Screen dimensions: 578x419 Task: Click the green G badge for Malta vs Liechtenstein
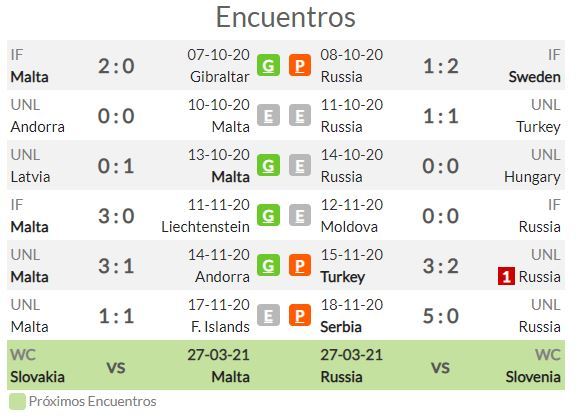(x=268, y=216)
